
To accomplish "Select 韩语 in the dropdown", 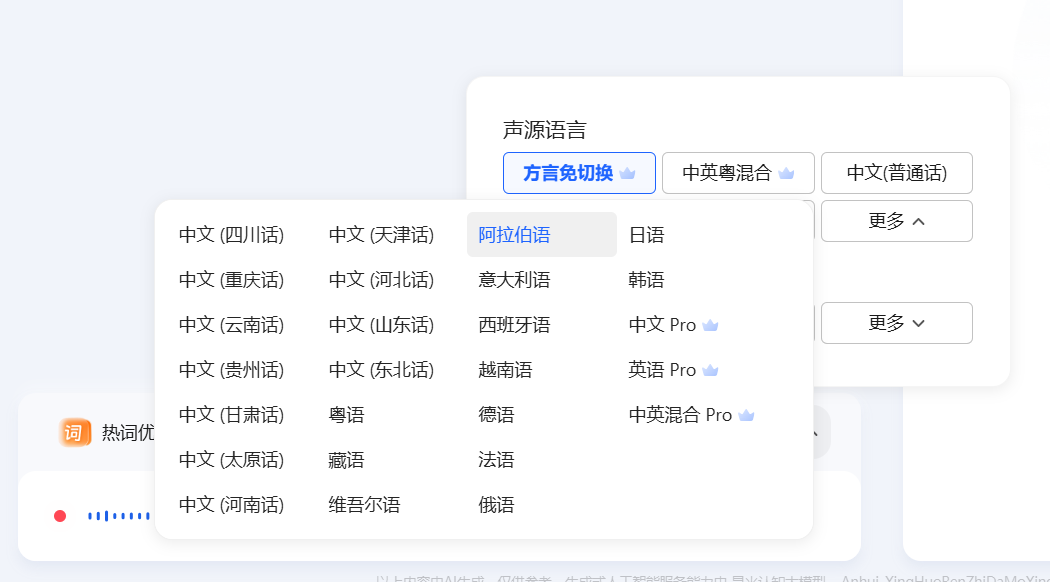I will coord(646,280).
